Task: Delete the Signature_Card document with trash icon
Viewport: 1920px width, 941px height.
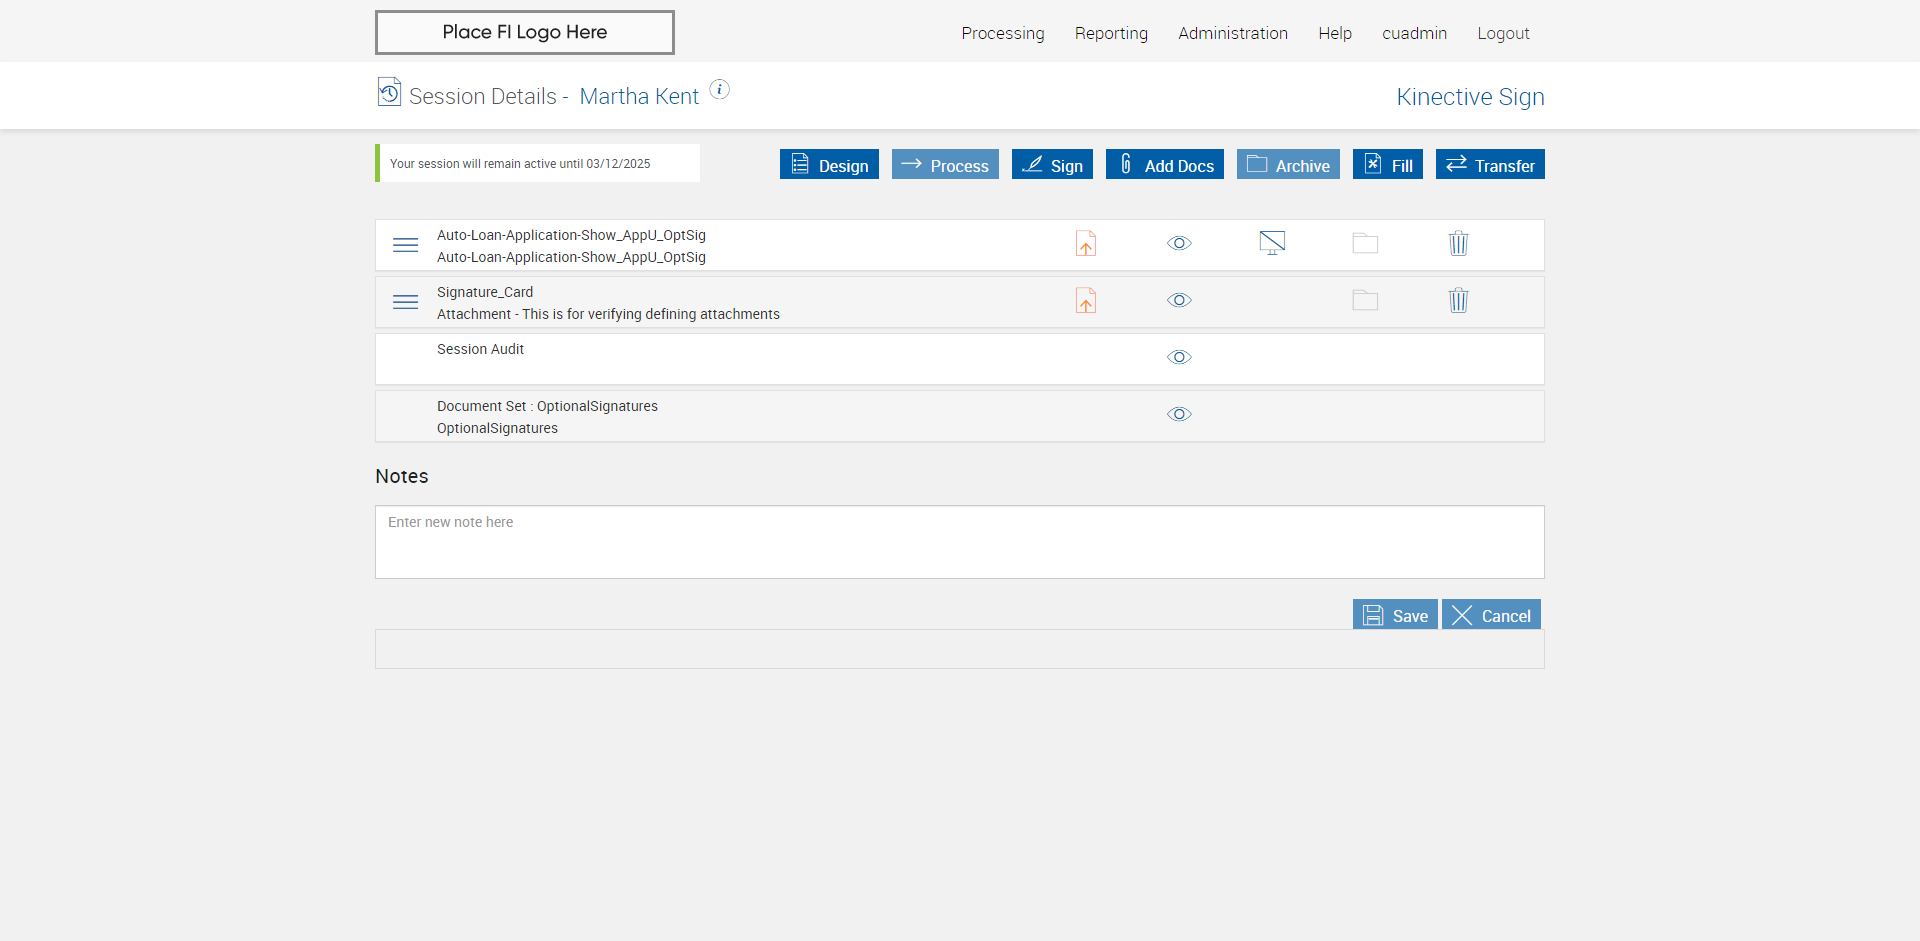Action: 1458,300
